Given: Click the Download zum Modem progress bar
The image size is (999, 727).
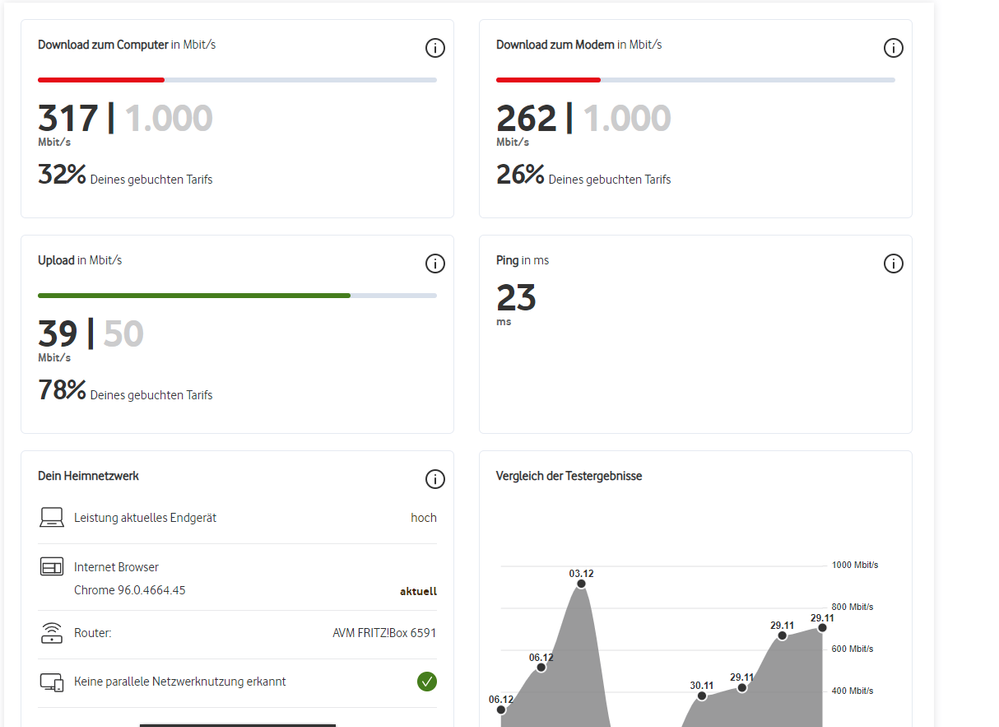Looking at the screenshot, I should tap(695, 80).
